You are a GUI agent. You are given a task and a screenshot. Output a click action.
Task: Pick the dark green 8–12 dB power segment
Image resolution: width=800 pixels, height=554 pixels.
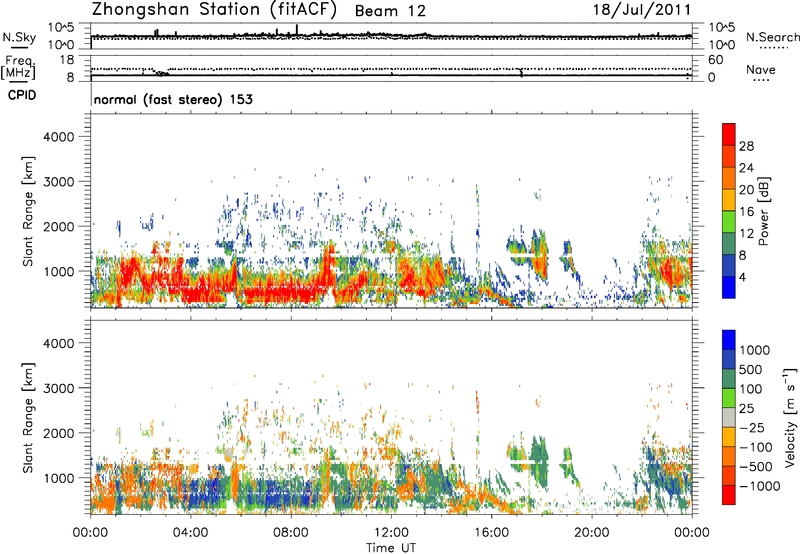coord(729,244)
